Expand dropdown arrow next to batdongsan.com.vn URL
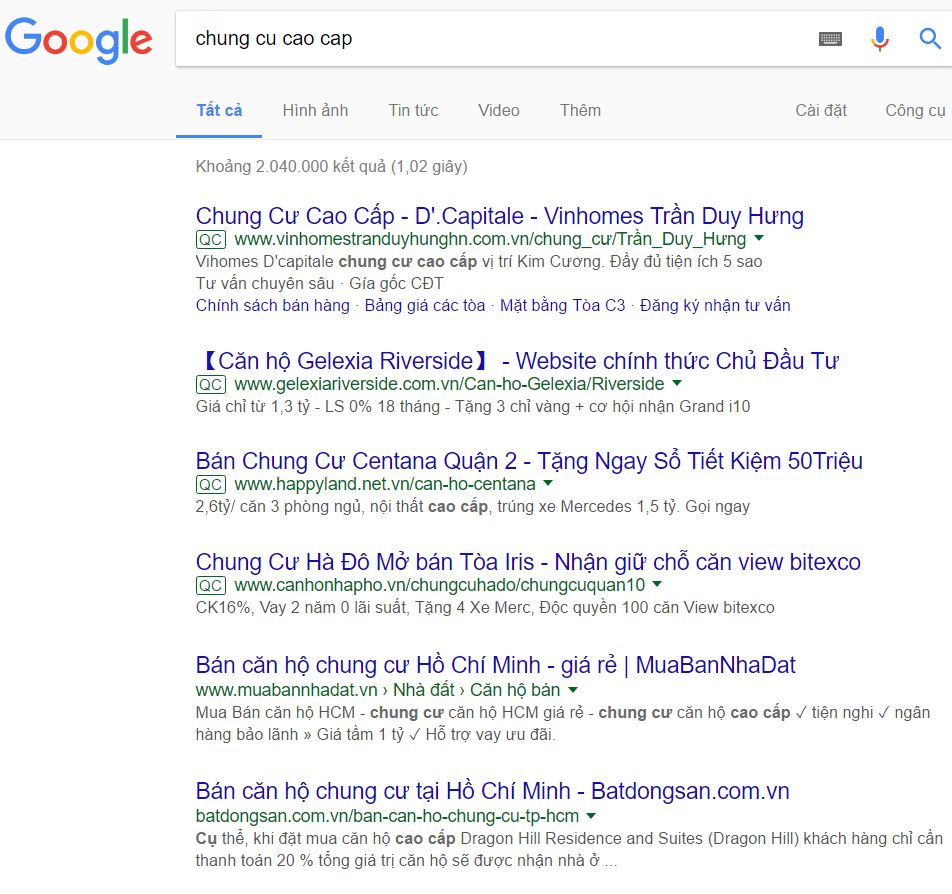 pyautogui.click(x=591, y=816)
